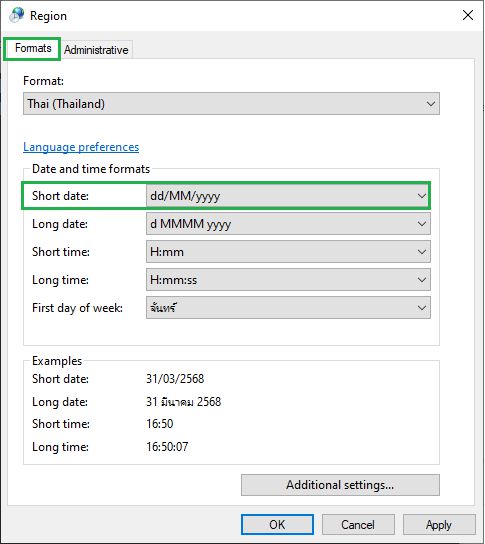The width and height of the screenshot is (485, 544).
Task: Open the Long time H:mm:ss dropdown
Action: pyautogui.click(x=288, y=280)
